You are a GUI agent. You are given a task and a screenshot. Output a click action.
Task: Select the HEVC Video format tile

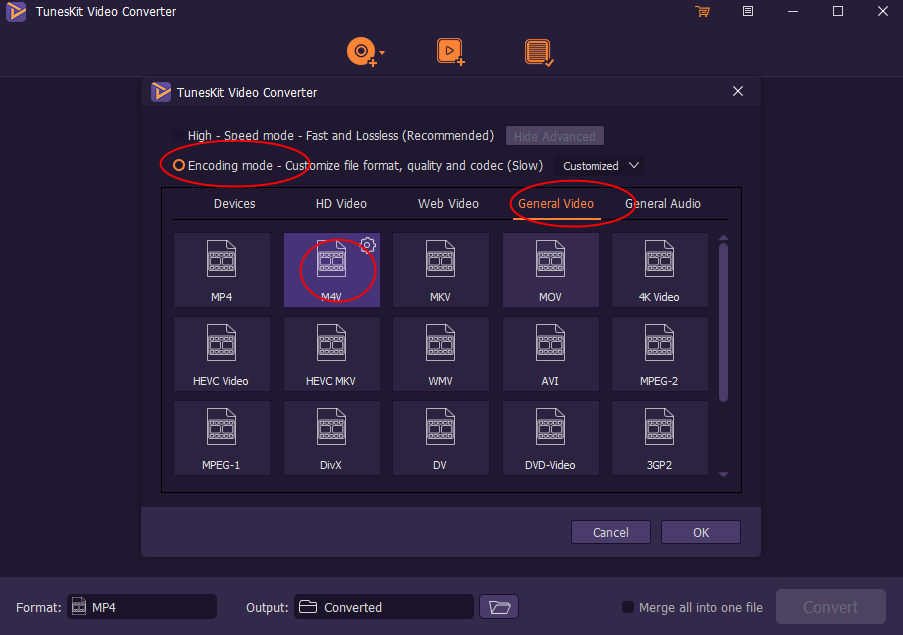coord(222,354)
